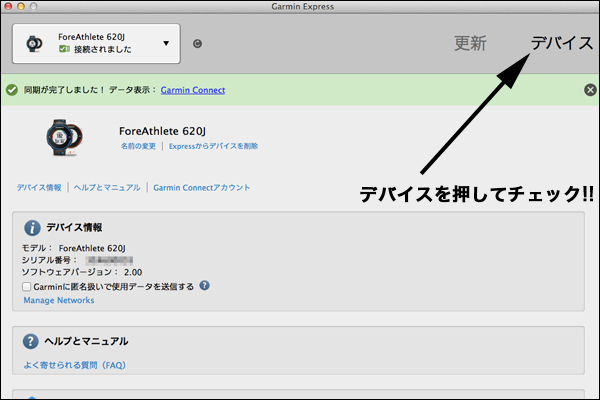Jump to ヘルプとマニュアル section link
This screenshot has width=600, height=400.
(107, 188)
